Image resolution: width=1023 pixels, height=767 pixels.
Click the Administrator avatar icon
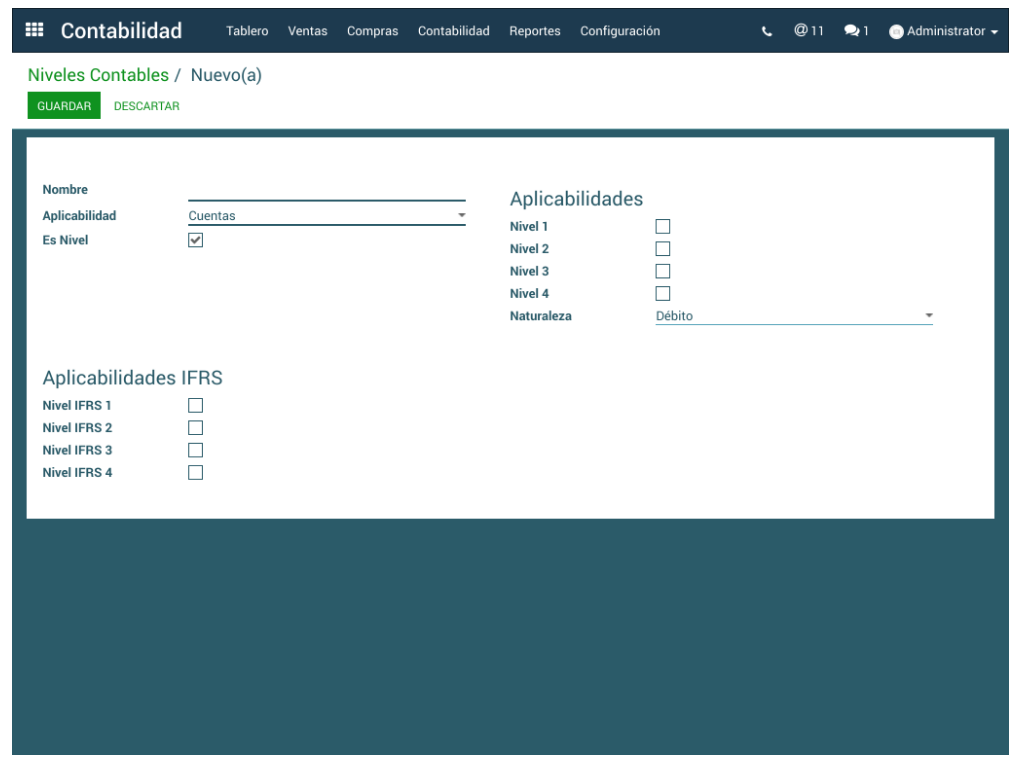click(x=896, y=32)
